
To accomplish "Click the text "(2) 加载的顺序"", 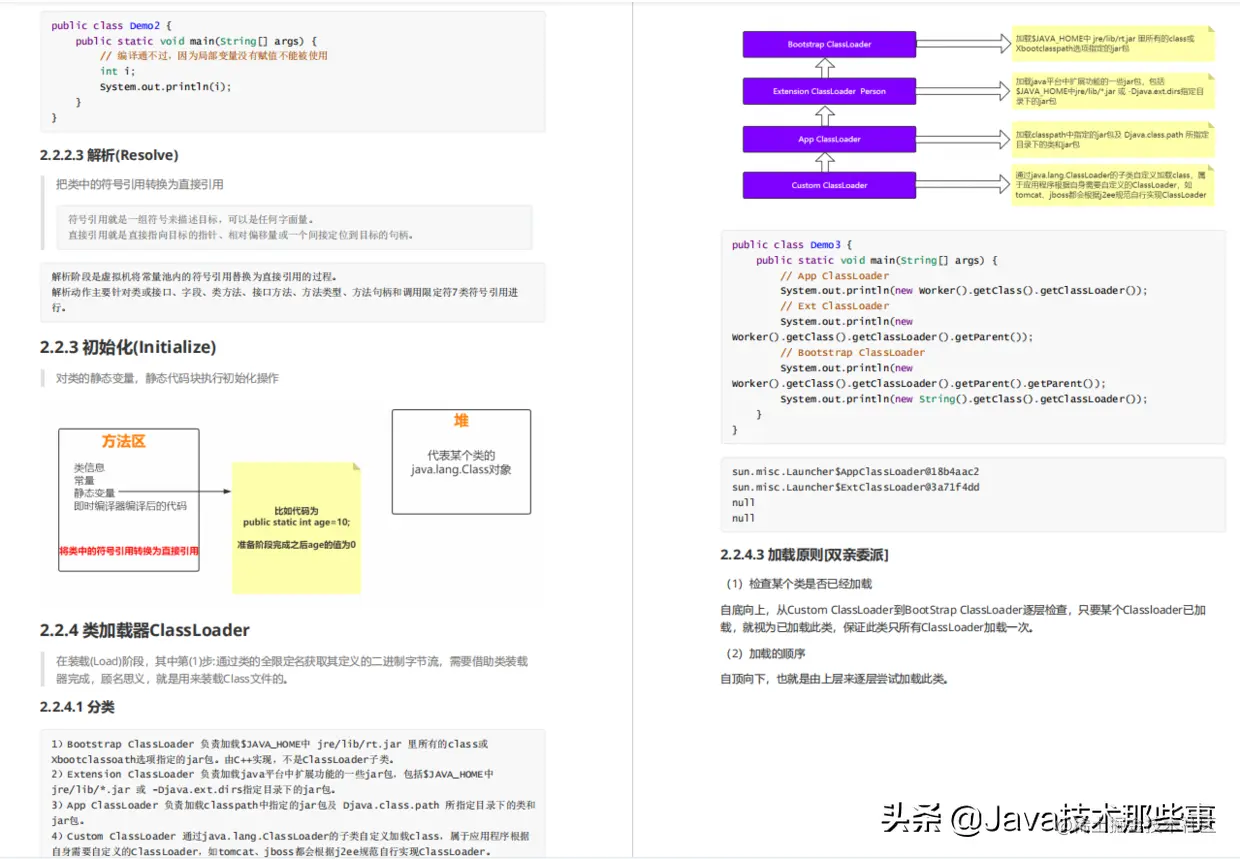I will [x=766, y=653].
